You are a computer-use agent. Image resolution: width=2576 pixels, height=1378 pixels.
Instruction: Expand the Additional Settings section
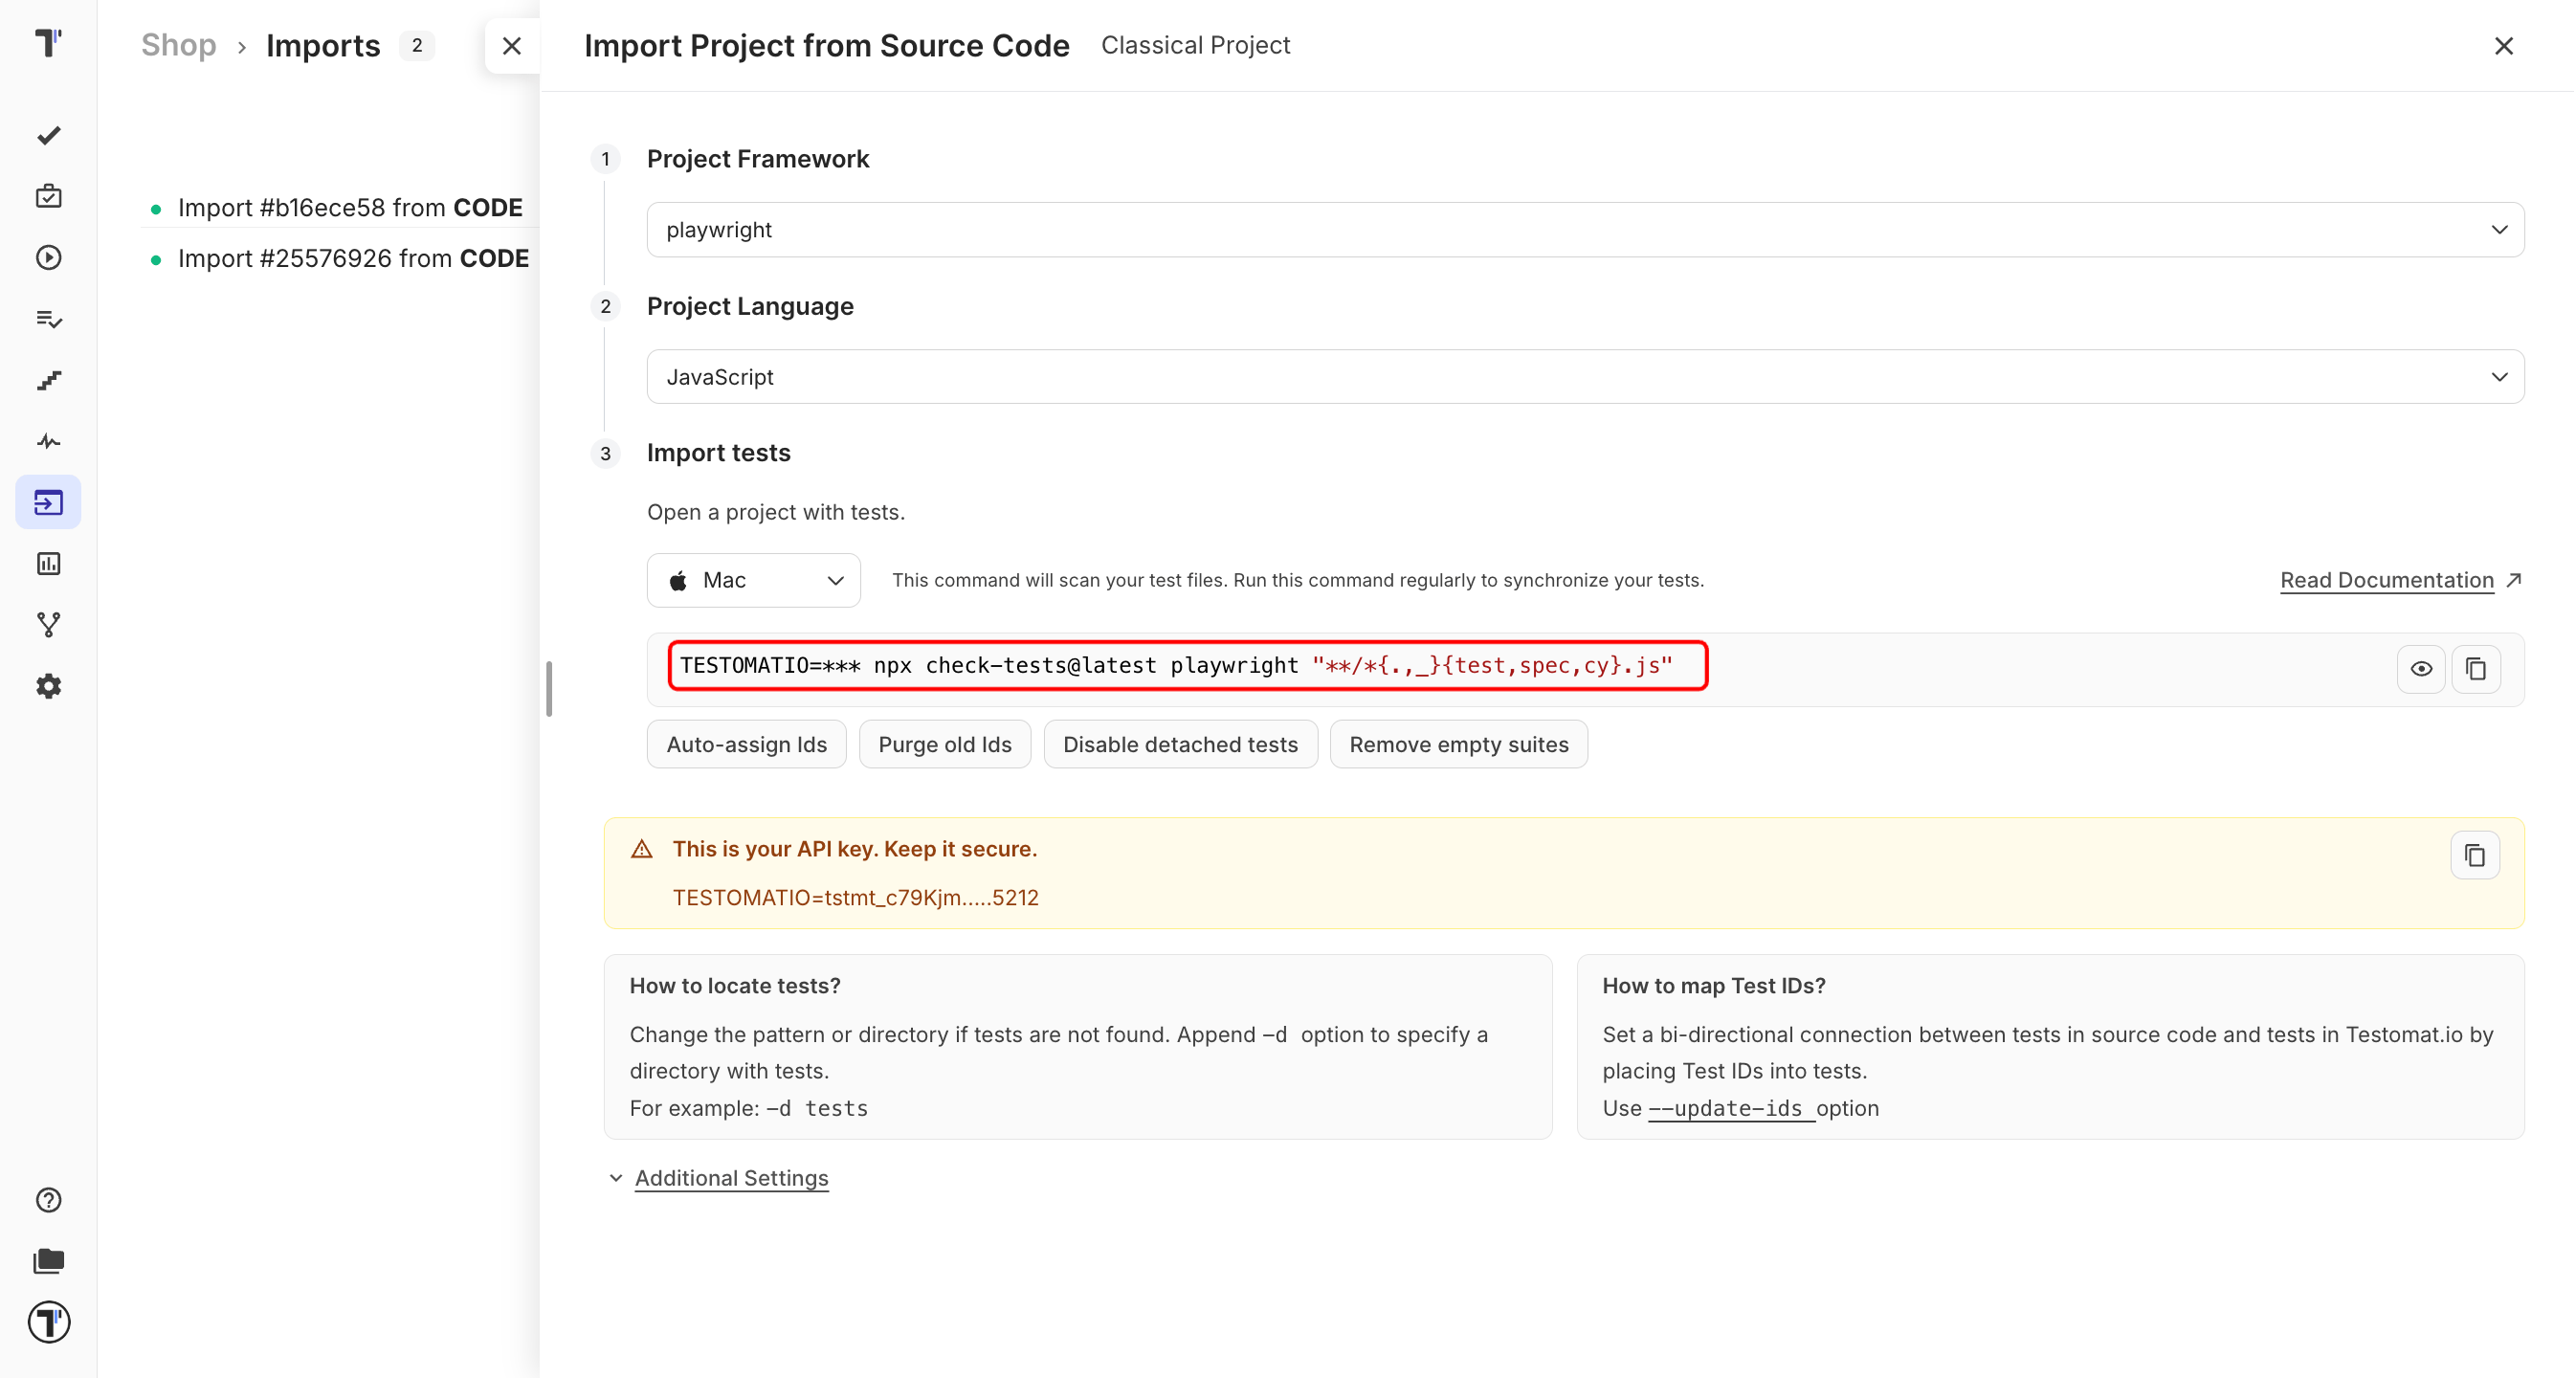tap(731, 1178)
